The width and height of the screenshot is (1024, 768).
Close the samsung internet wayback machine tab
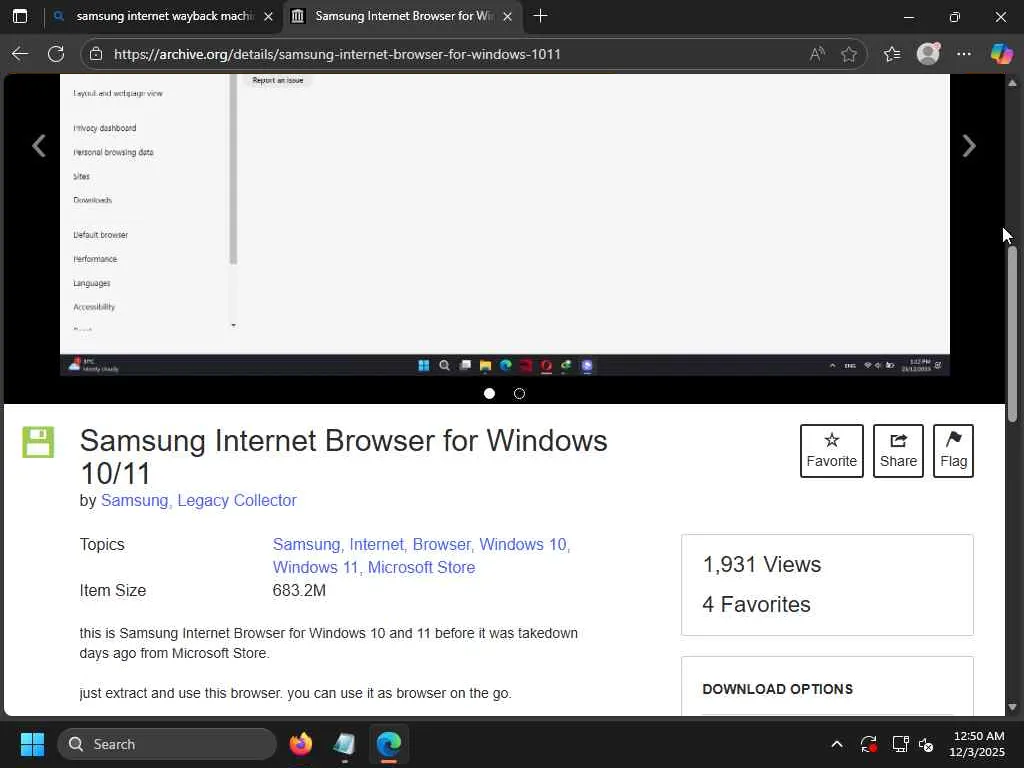268,16
